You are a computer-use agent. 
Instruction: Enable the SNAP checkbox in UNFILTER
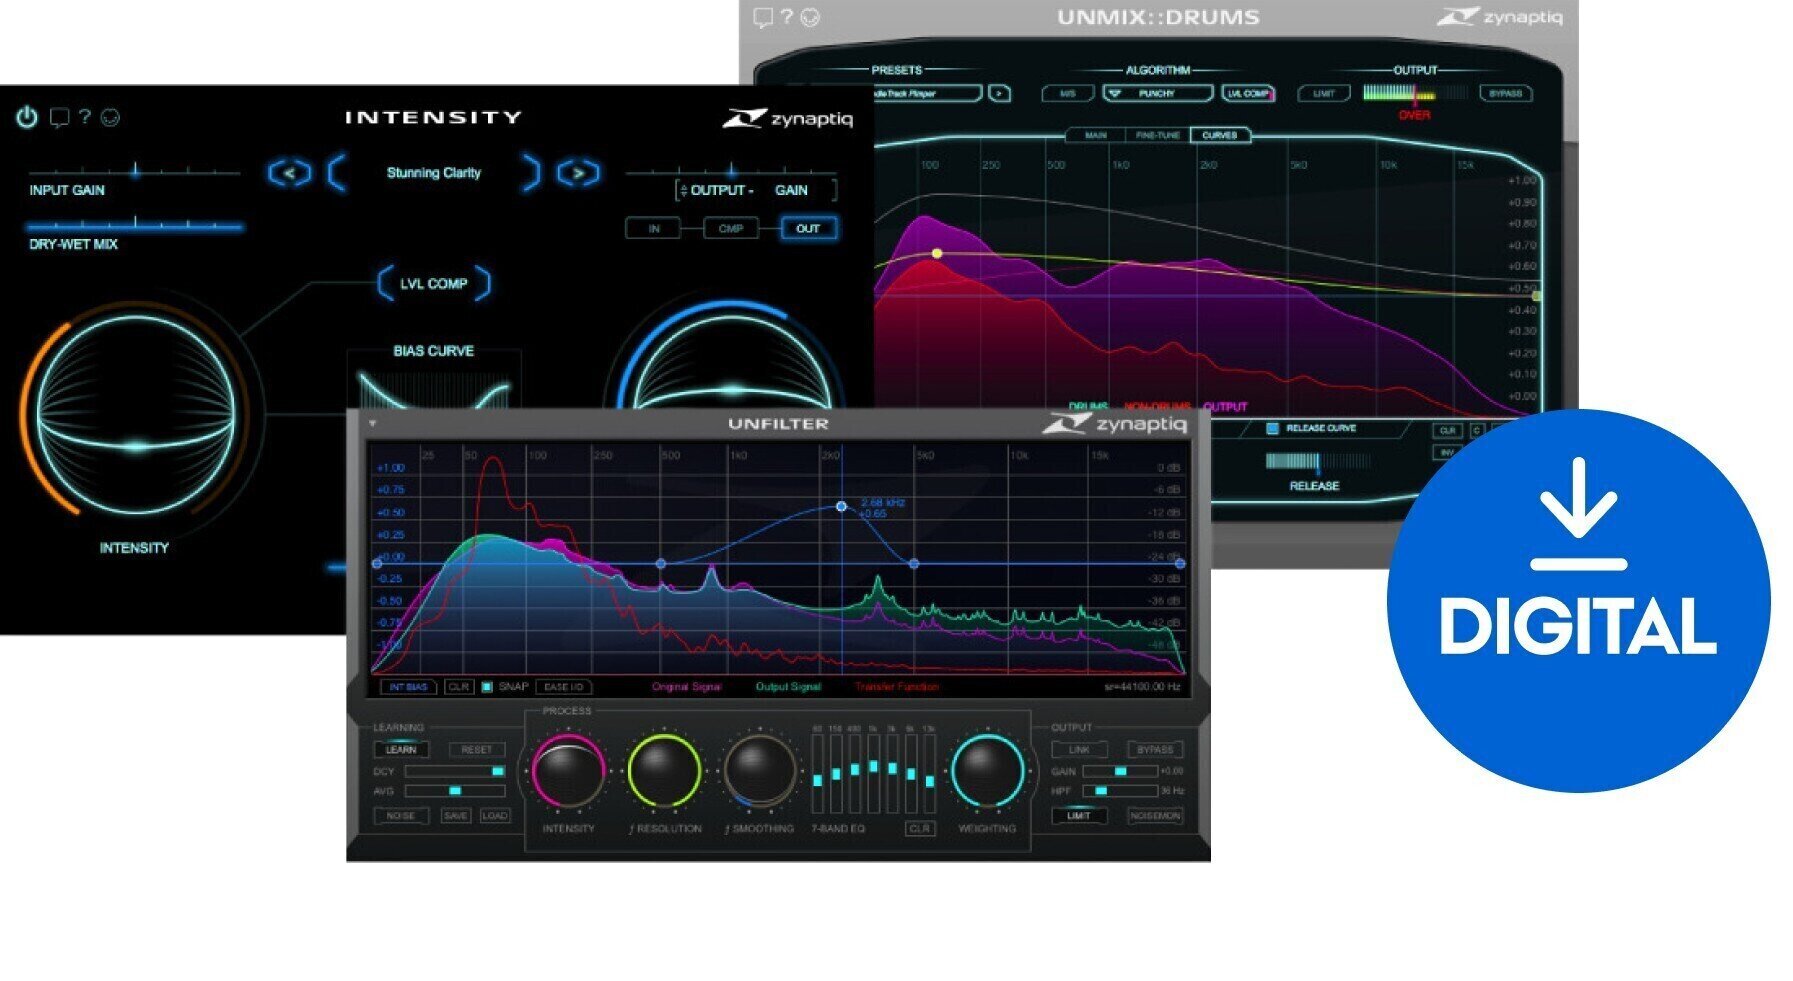click(488, 687)
